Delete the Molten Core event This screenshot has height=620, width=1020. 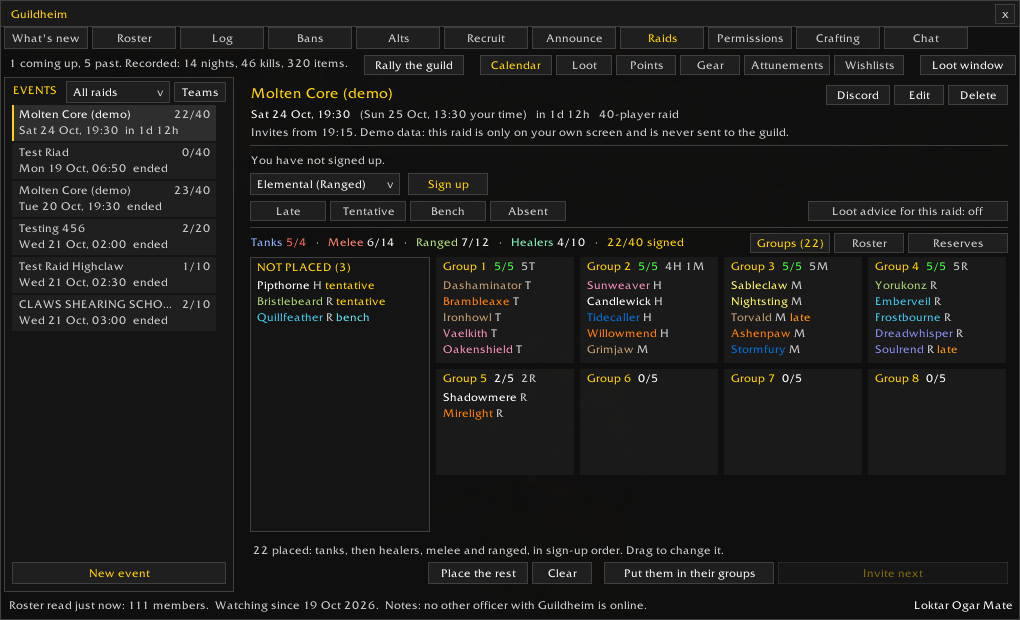(978, 95)
